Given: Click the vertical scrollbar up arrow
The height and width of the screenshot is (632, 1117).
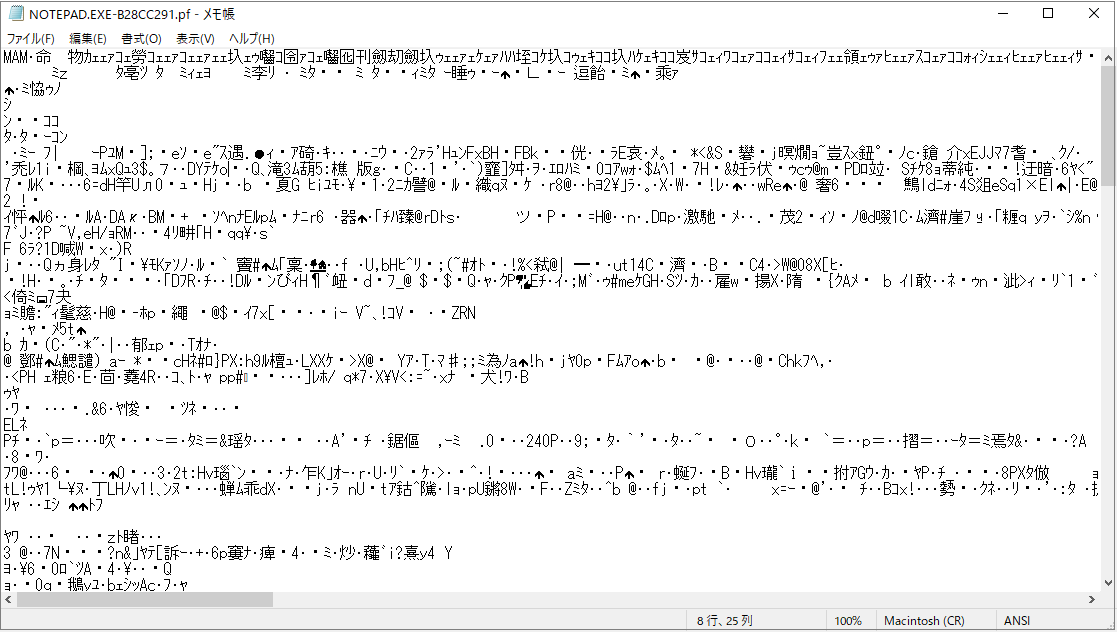Looking at the screenshot, I should click(x=1108, y=57).
